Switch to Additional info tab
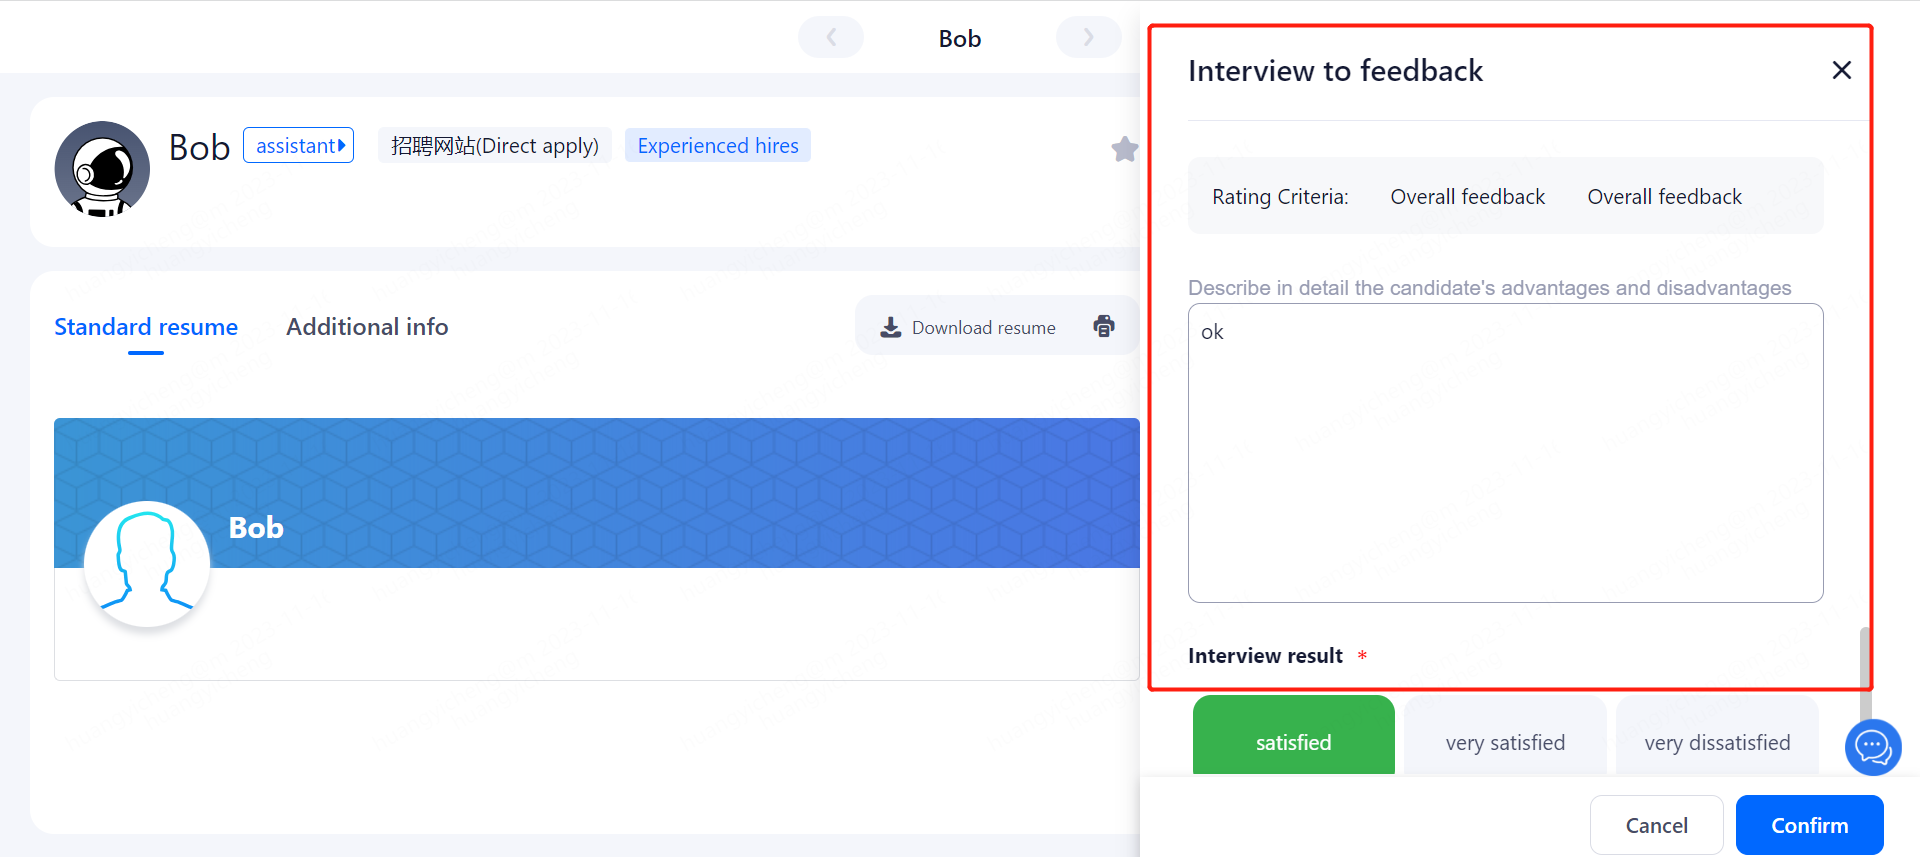Image resolution: width=1920 pixels, height=857 pixels. (367, 327)
